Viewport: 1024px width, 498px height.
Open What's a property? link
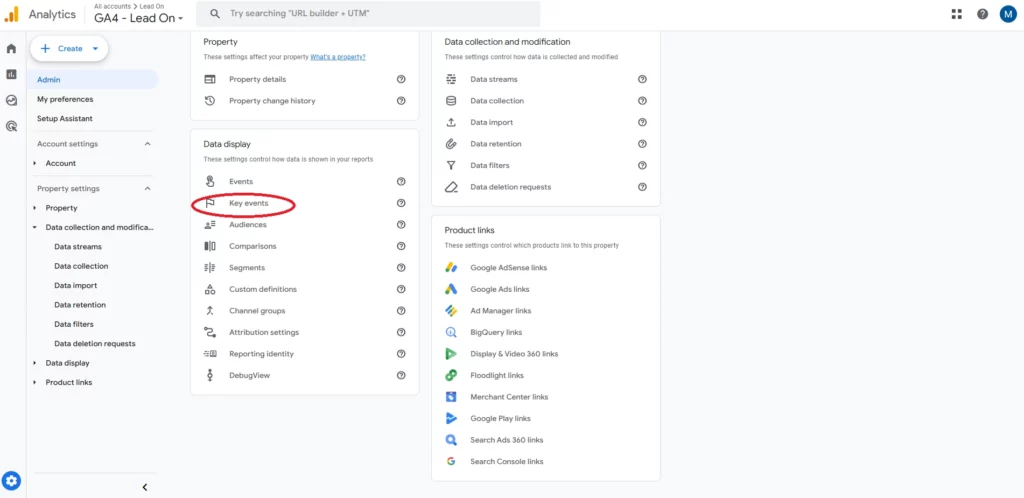click(x=338, y=57)
